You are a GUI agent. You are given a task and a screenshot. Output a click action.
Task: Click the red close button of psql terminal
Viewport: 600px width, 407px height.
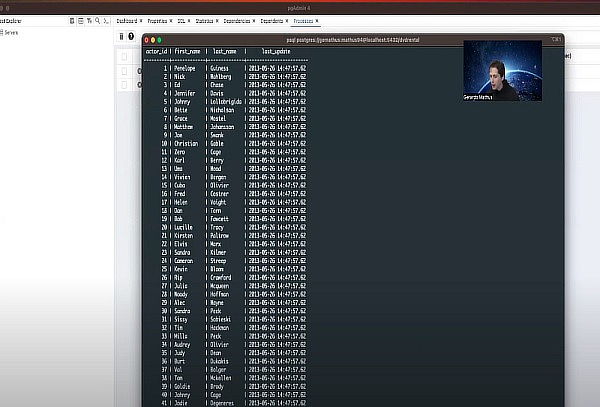[x=147, y=40]
